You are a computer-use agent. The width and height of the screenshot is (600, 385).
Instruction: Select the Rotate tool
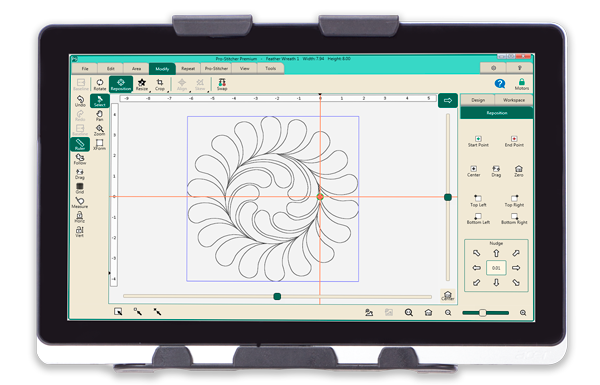(99, 85)
